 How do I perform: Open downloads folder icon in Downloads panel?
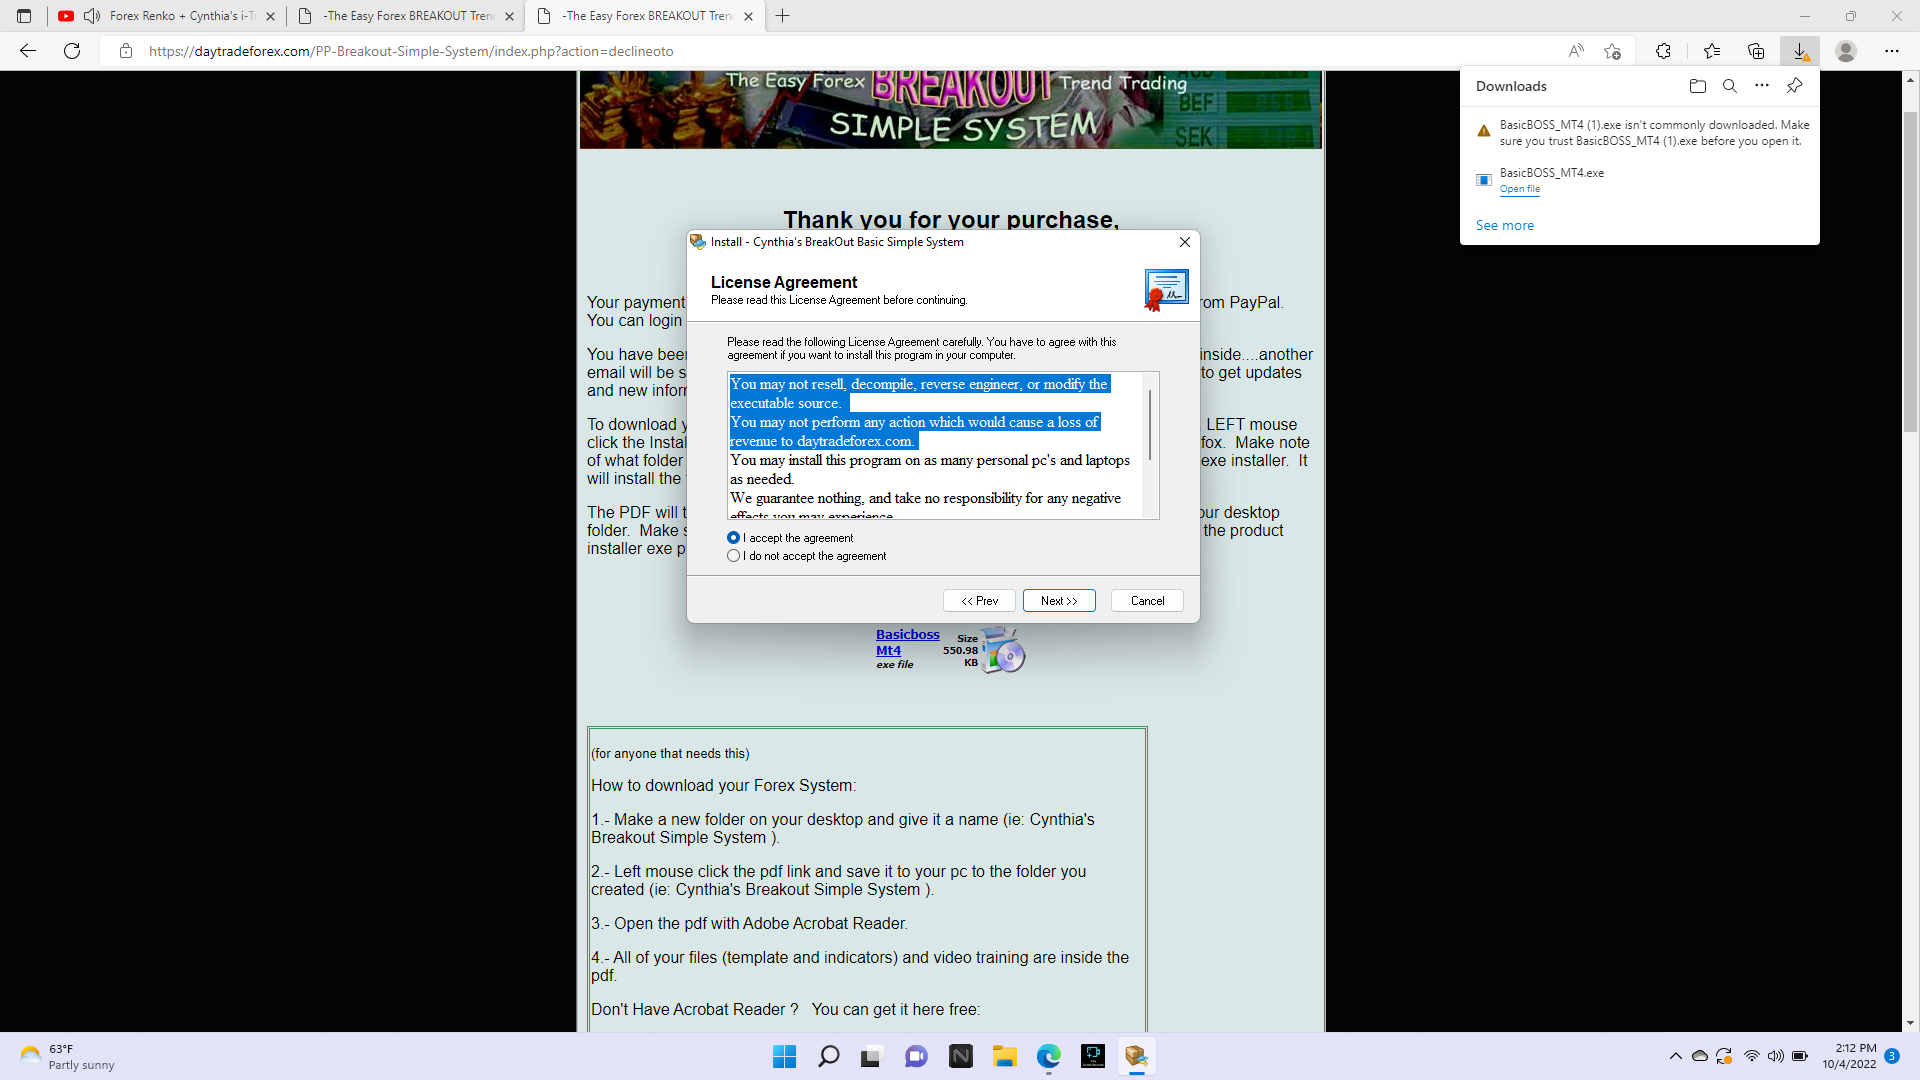point(1697,86)
